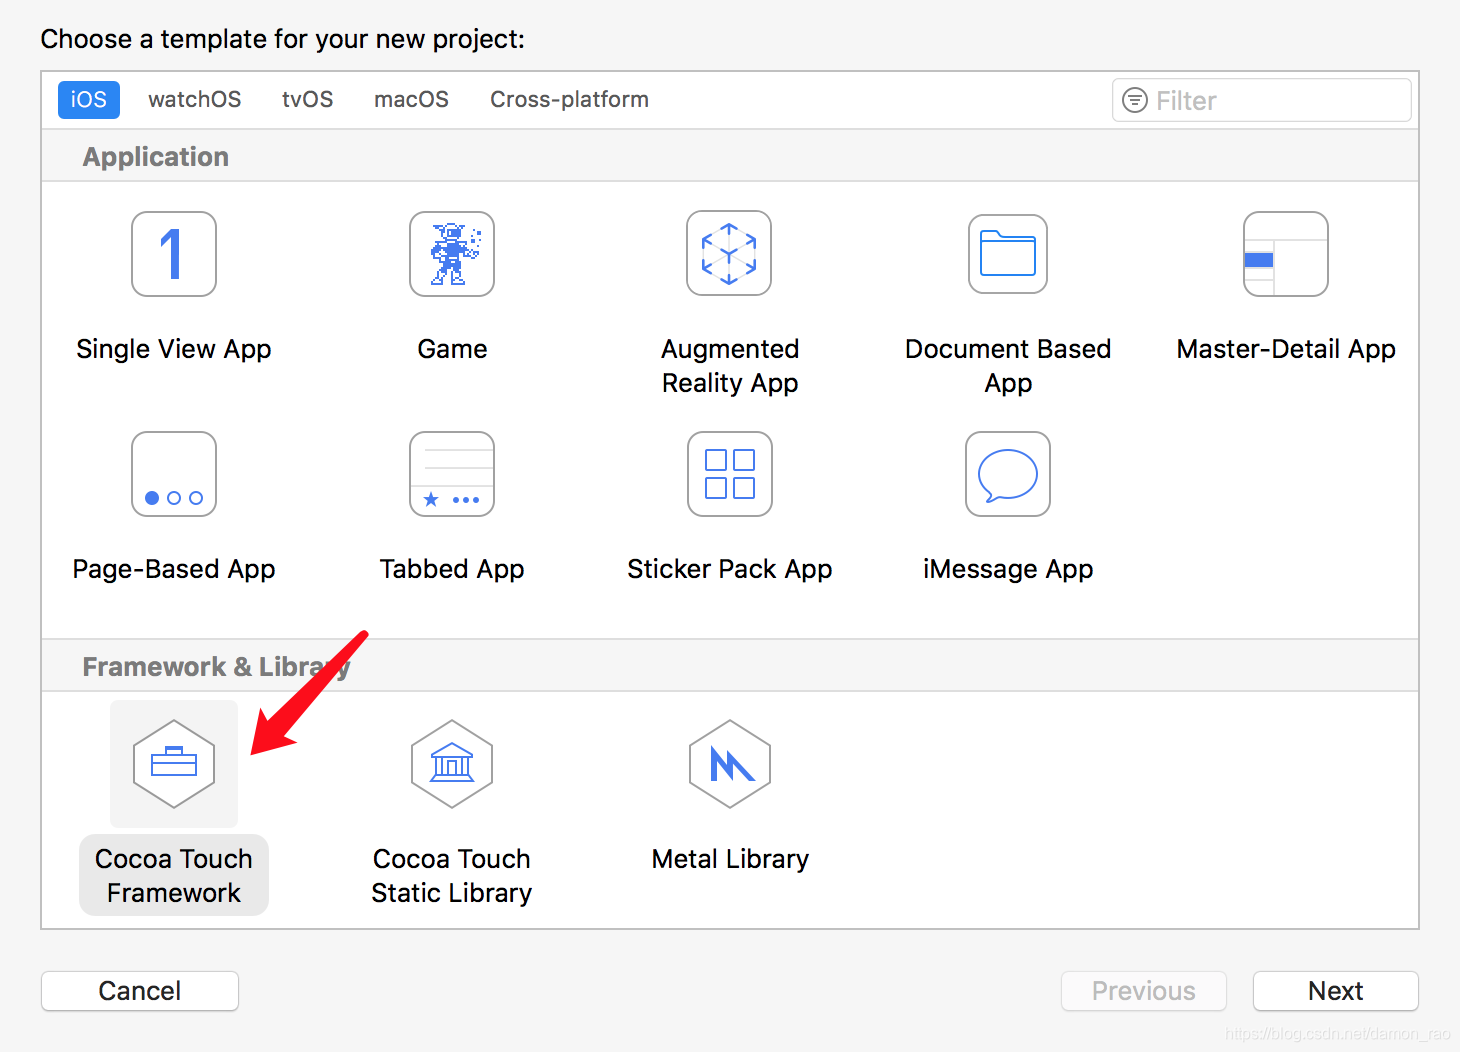Select the Single View App template icon
Image resolution: width=1460 pixels, height=1052 pixels.
[174, 254]
